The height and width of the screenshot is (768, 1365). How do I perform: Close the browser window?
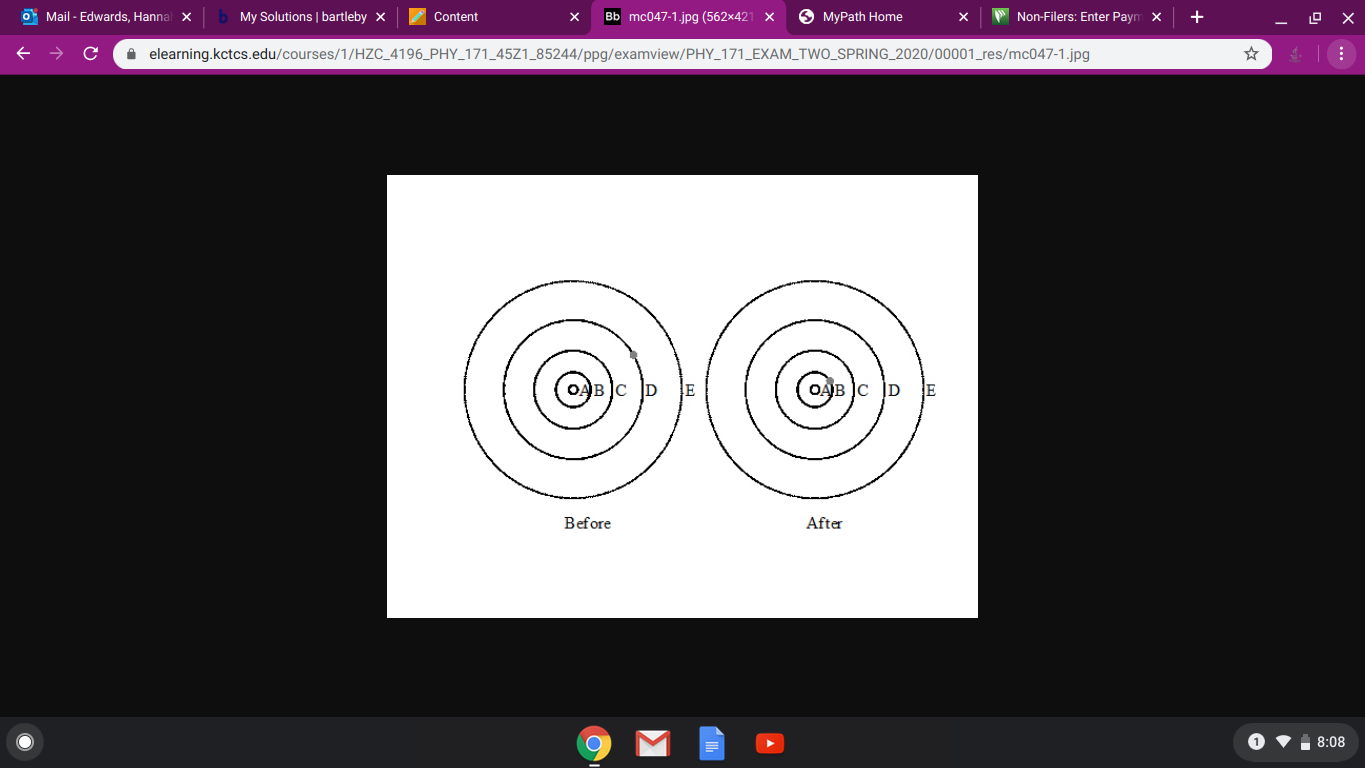tap(1347, 18)
